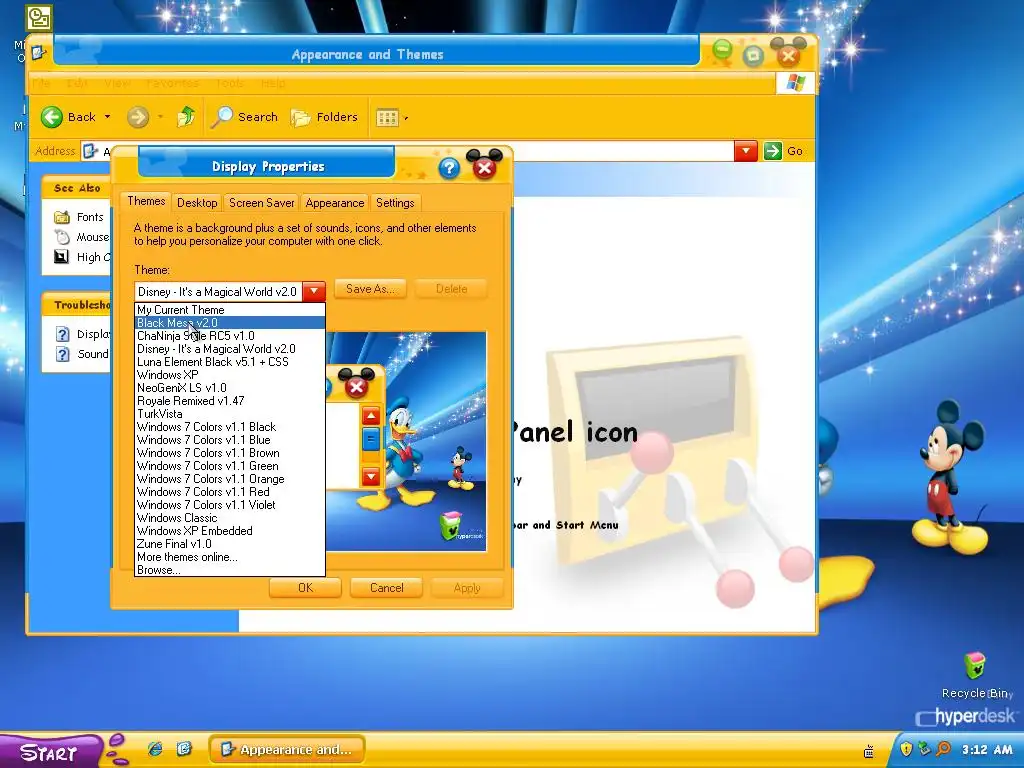The image size is (1024, 768).
Task: Click the theme preview image
Action: coord(406,441)
